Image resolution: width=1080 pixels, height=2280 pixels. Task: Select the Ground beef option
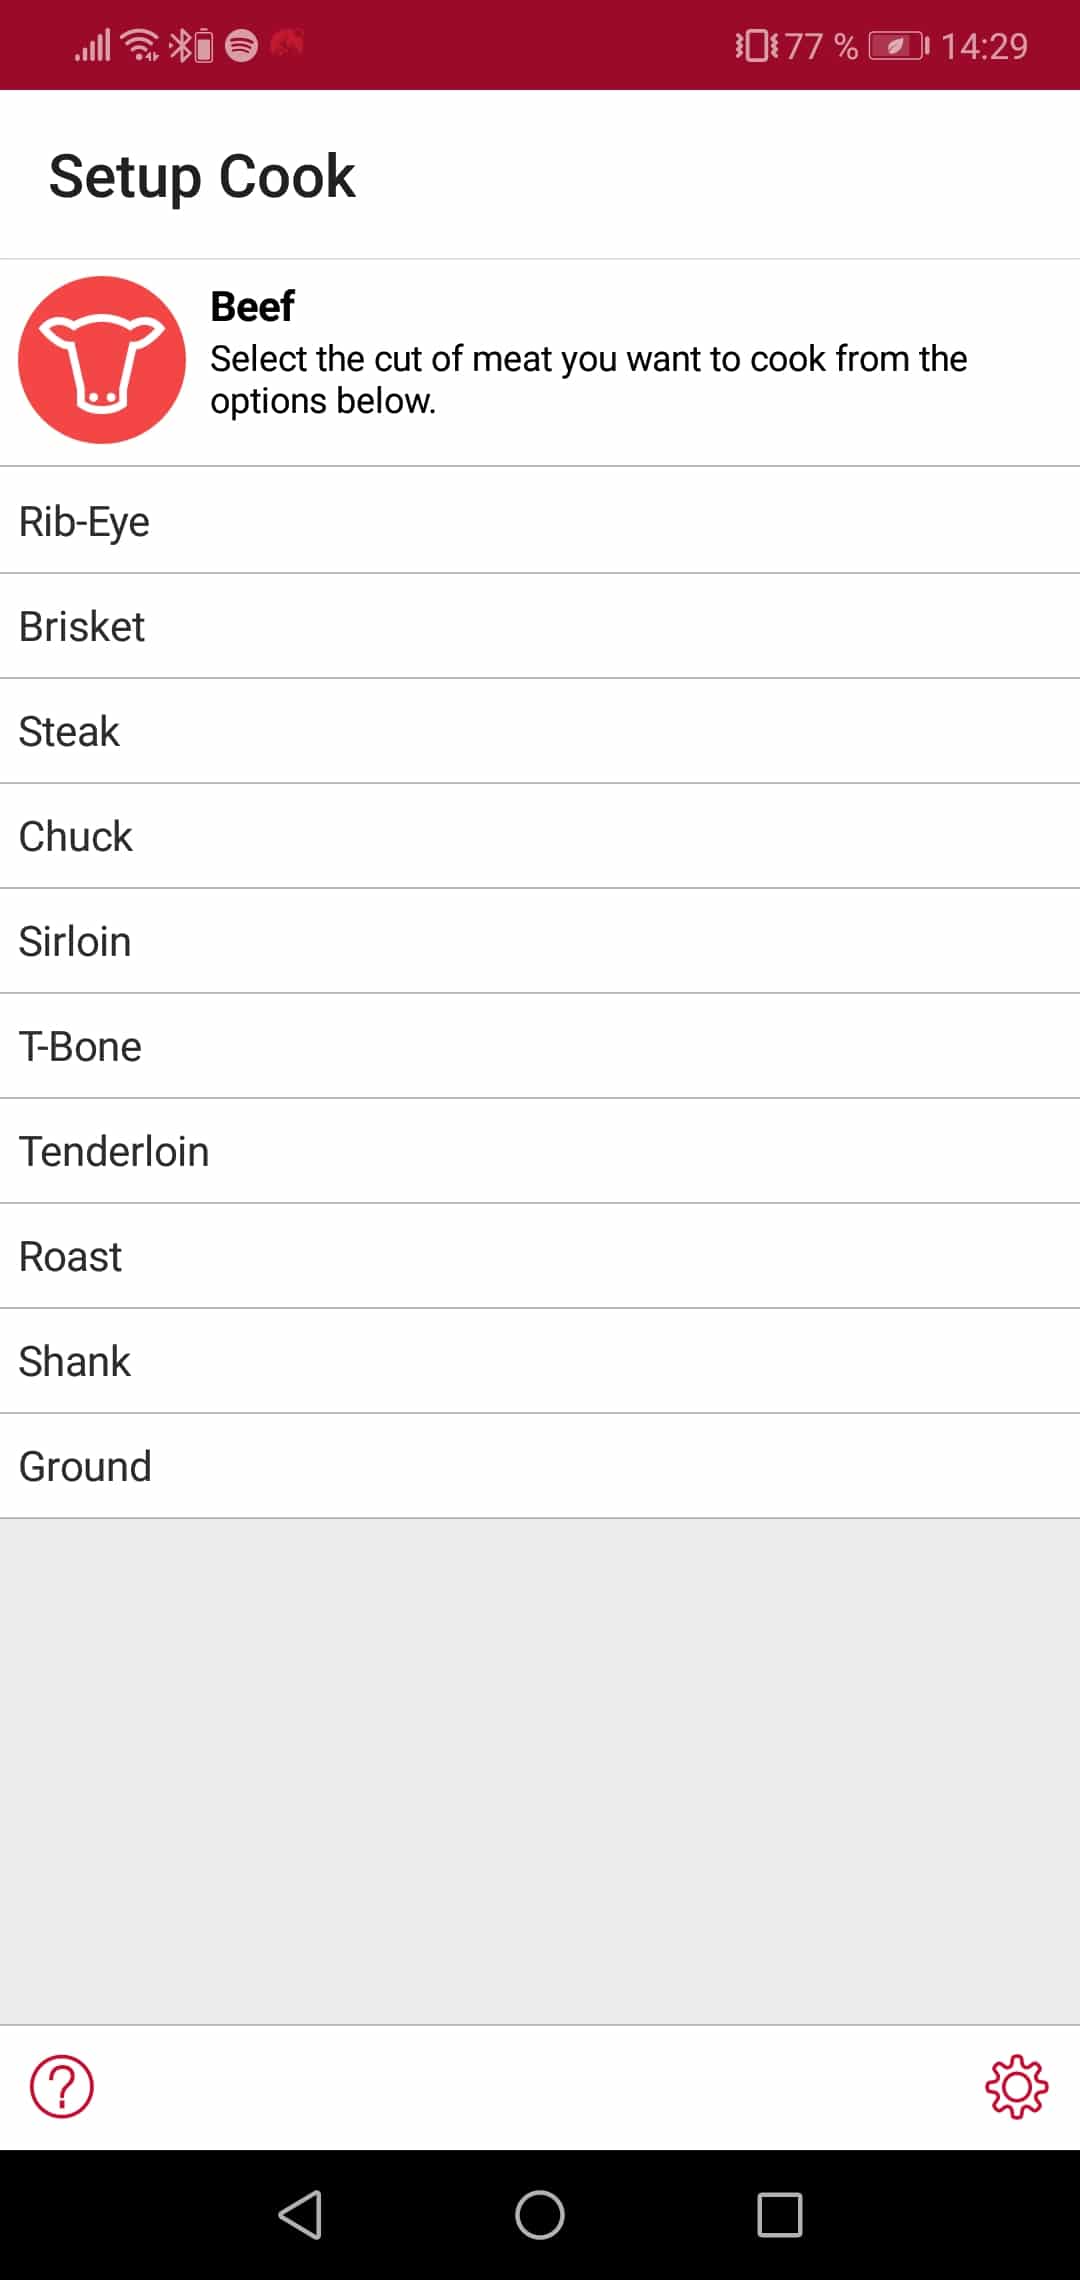coord(540,1466)
